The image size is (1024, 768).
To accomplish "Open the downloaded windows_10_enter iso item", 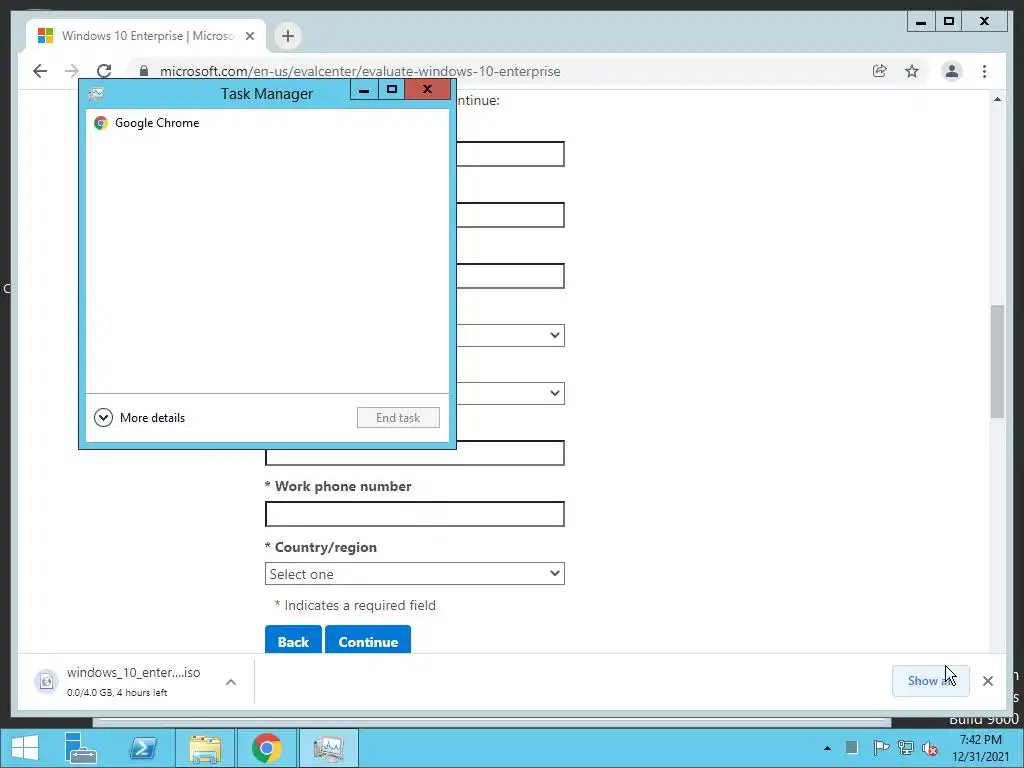I will [x=133, y=681].
